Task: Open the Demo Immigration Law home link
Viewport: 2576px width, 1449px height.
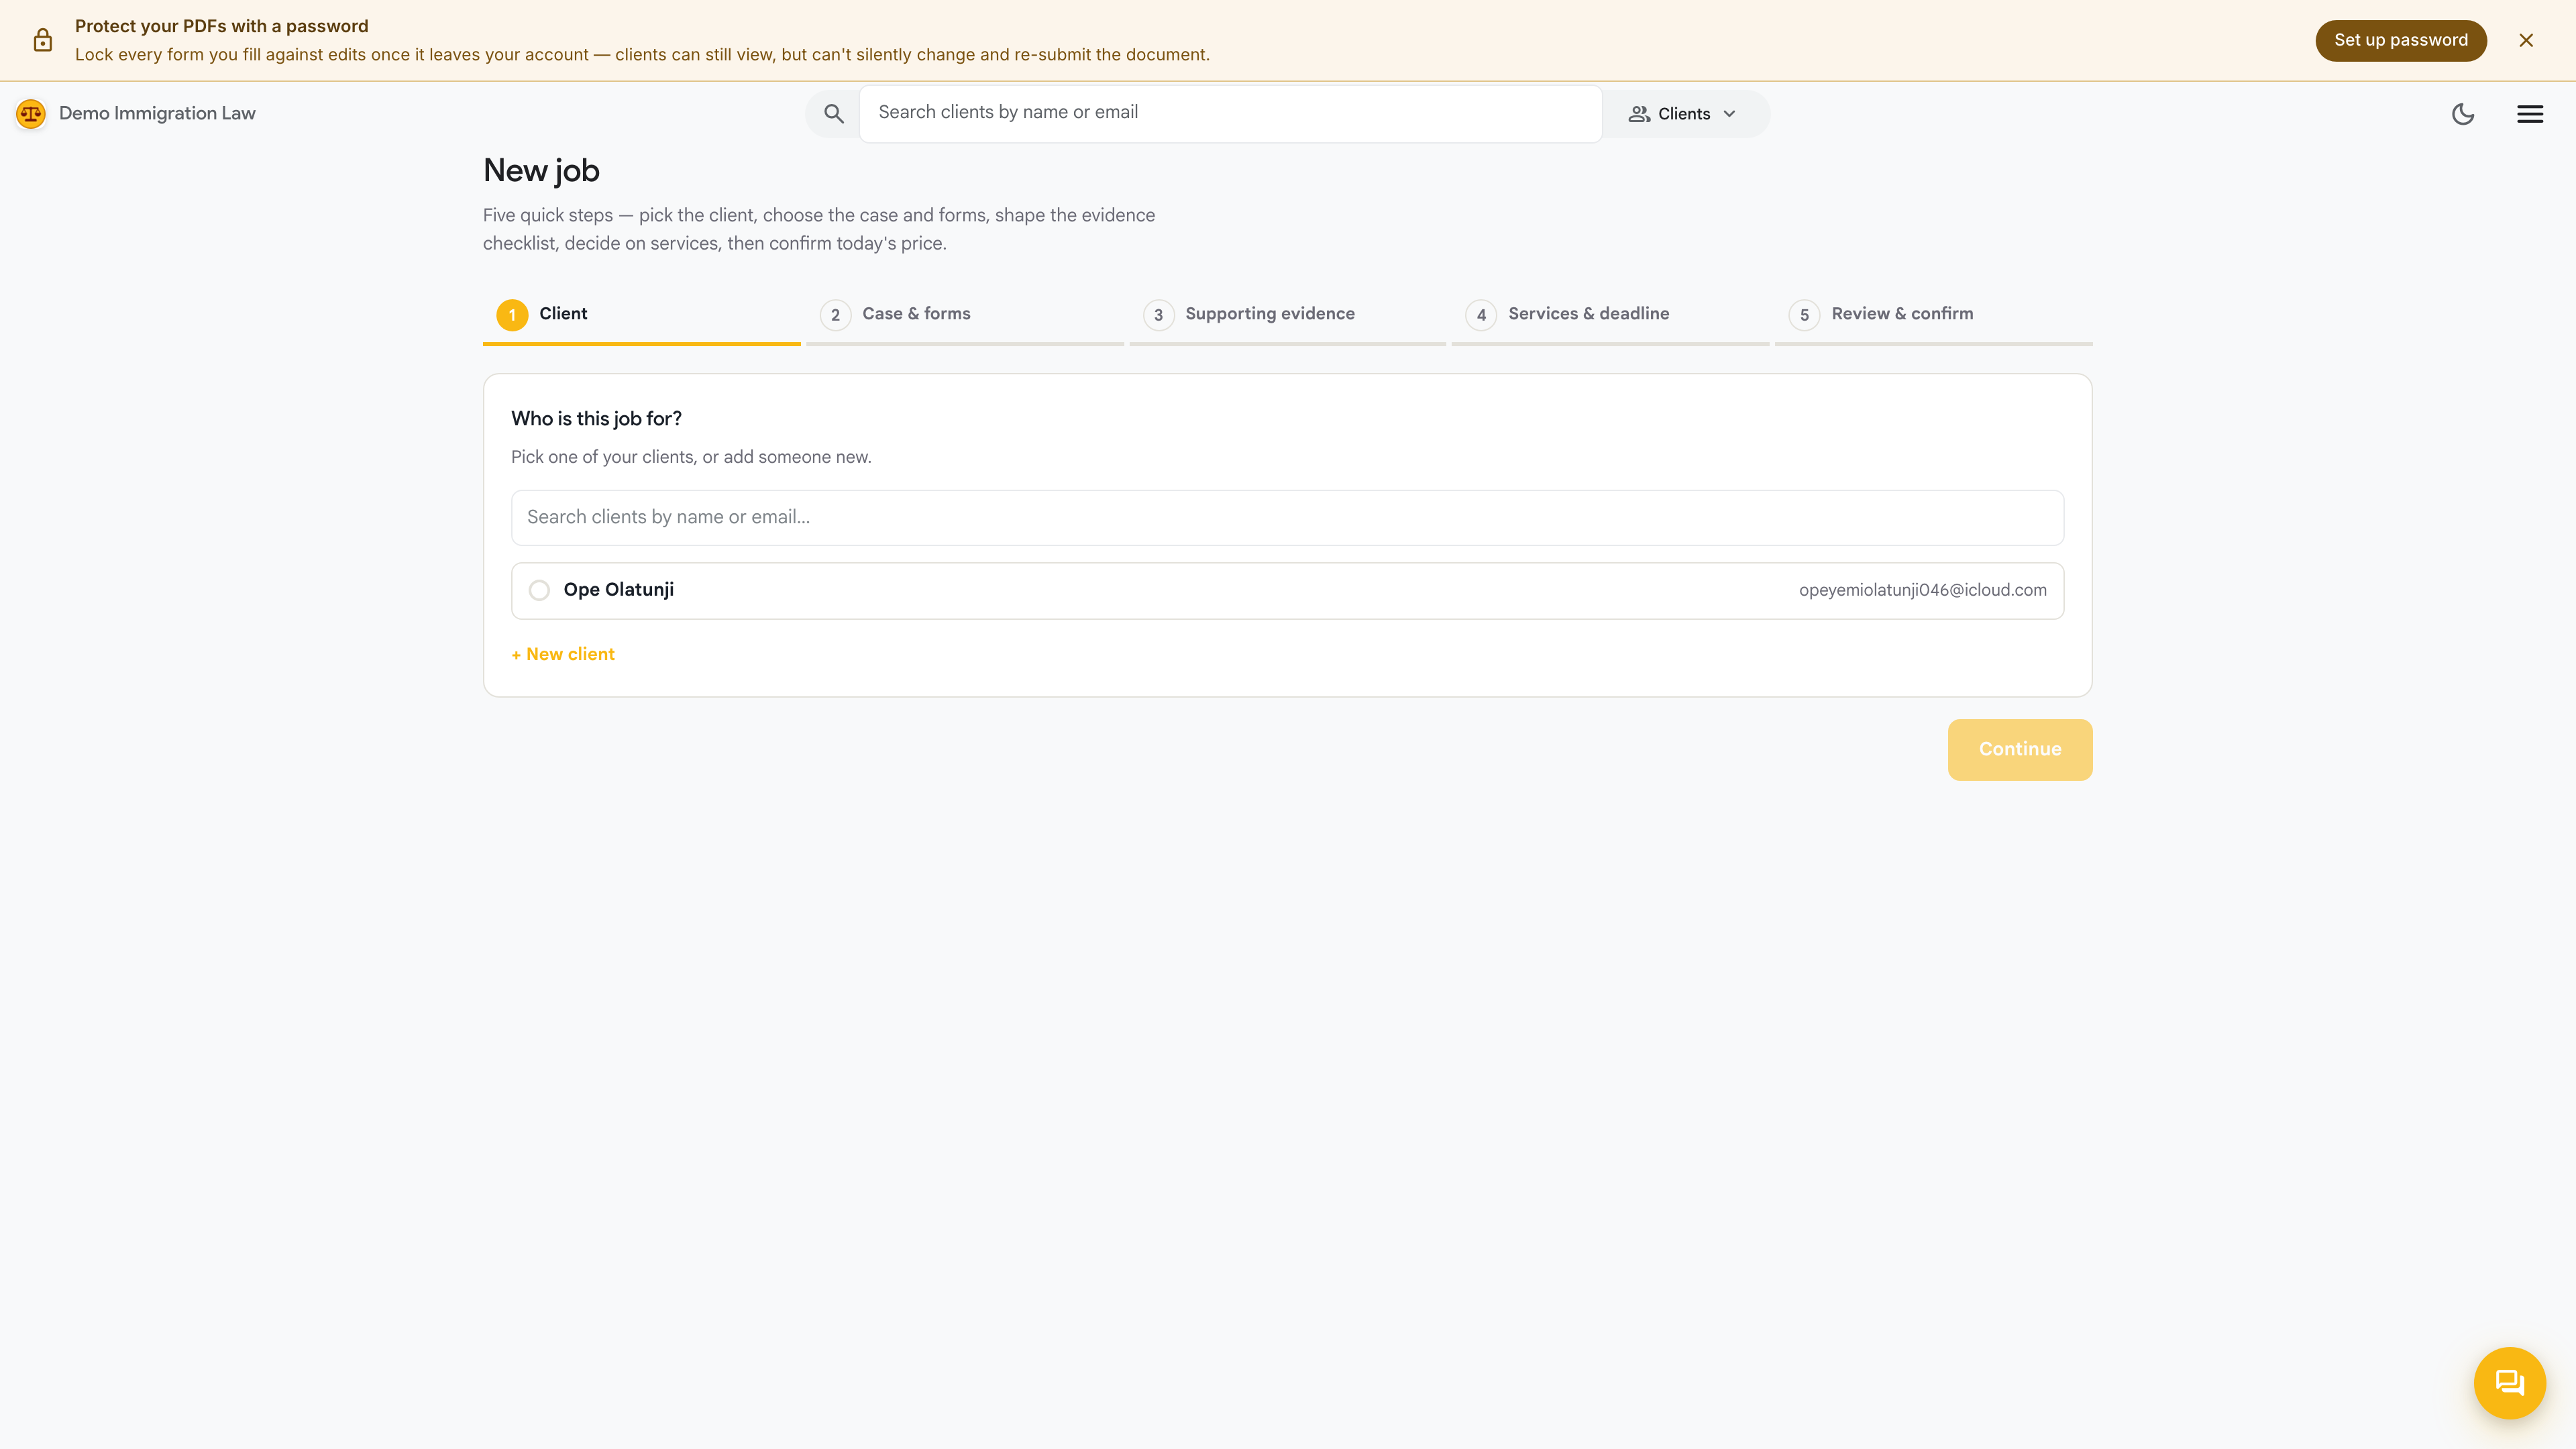Action: (x=157, y=114)
